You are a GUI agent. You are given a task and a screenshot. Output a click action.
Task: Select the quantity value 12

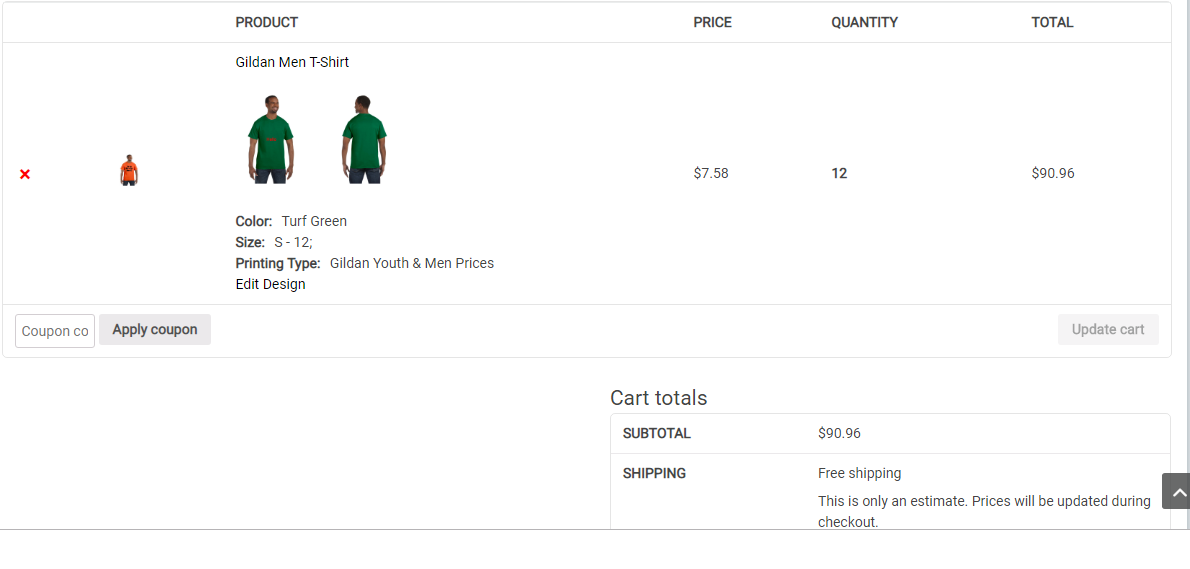[839, 173]
